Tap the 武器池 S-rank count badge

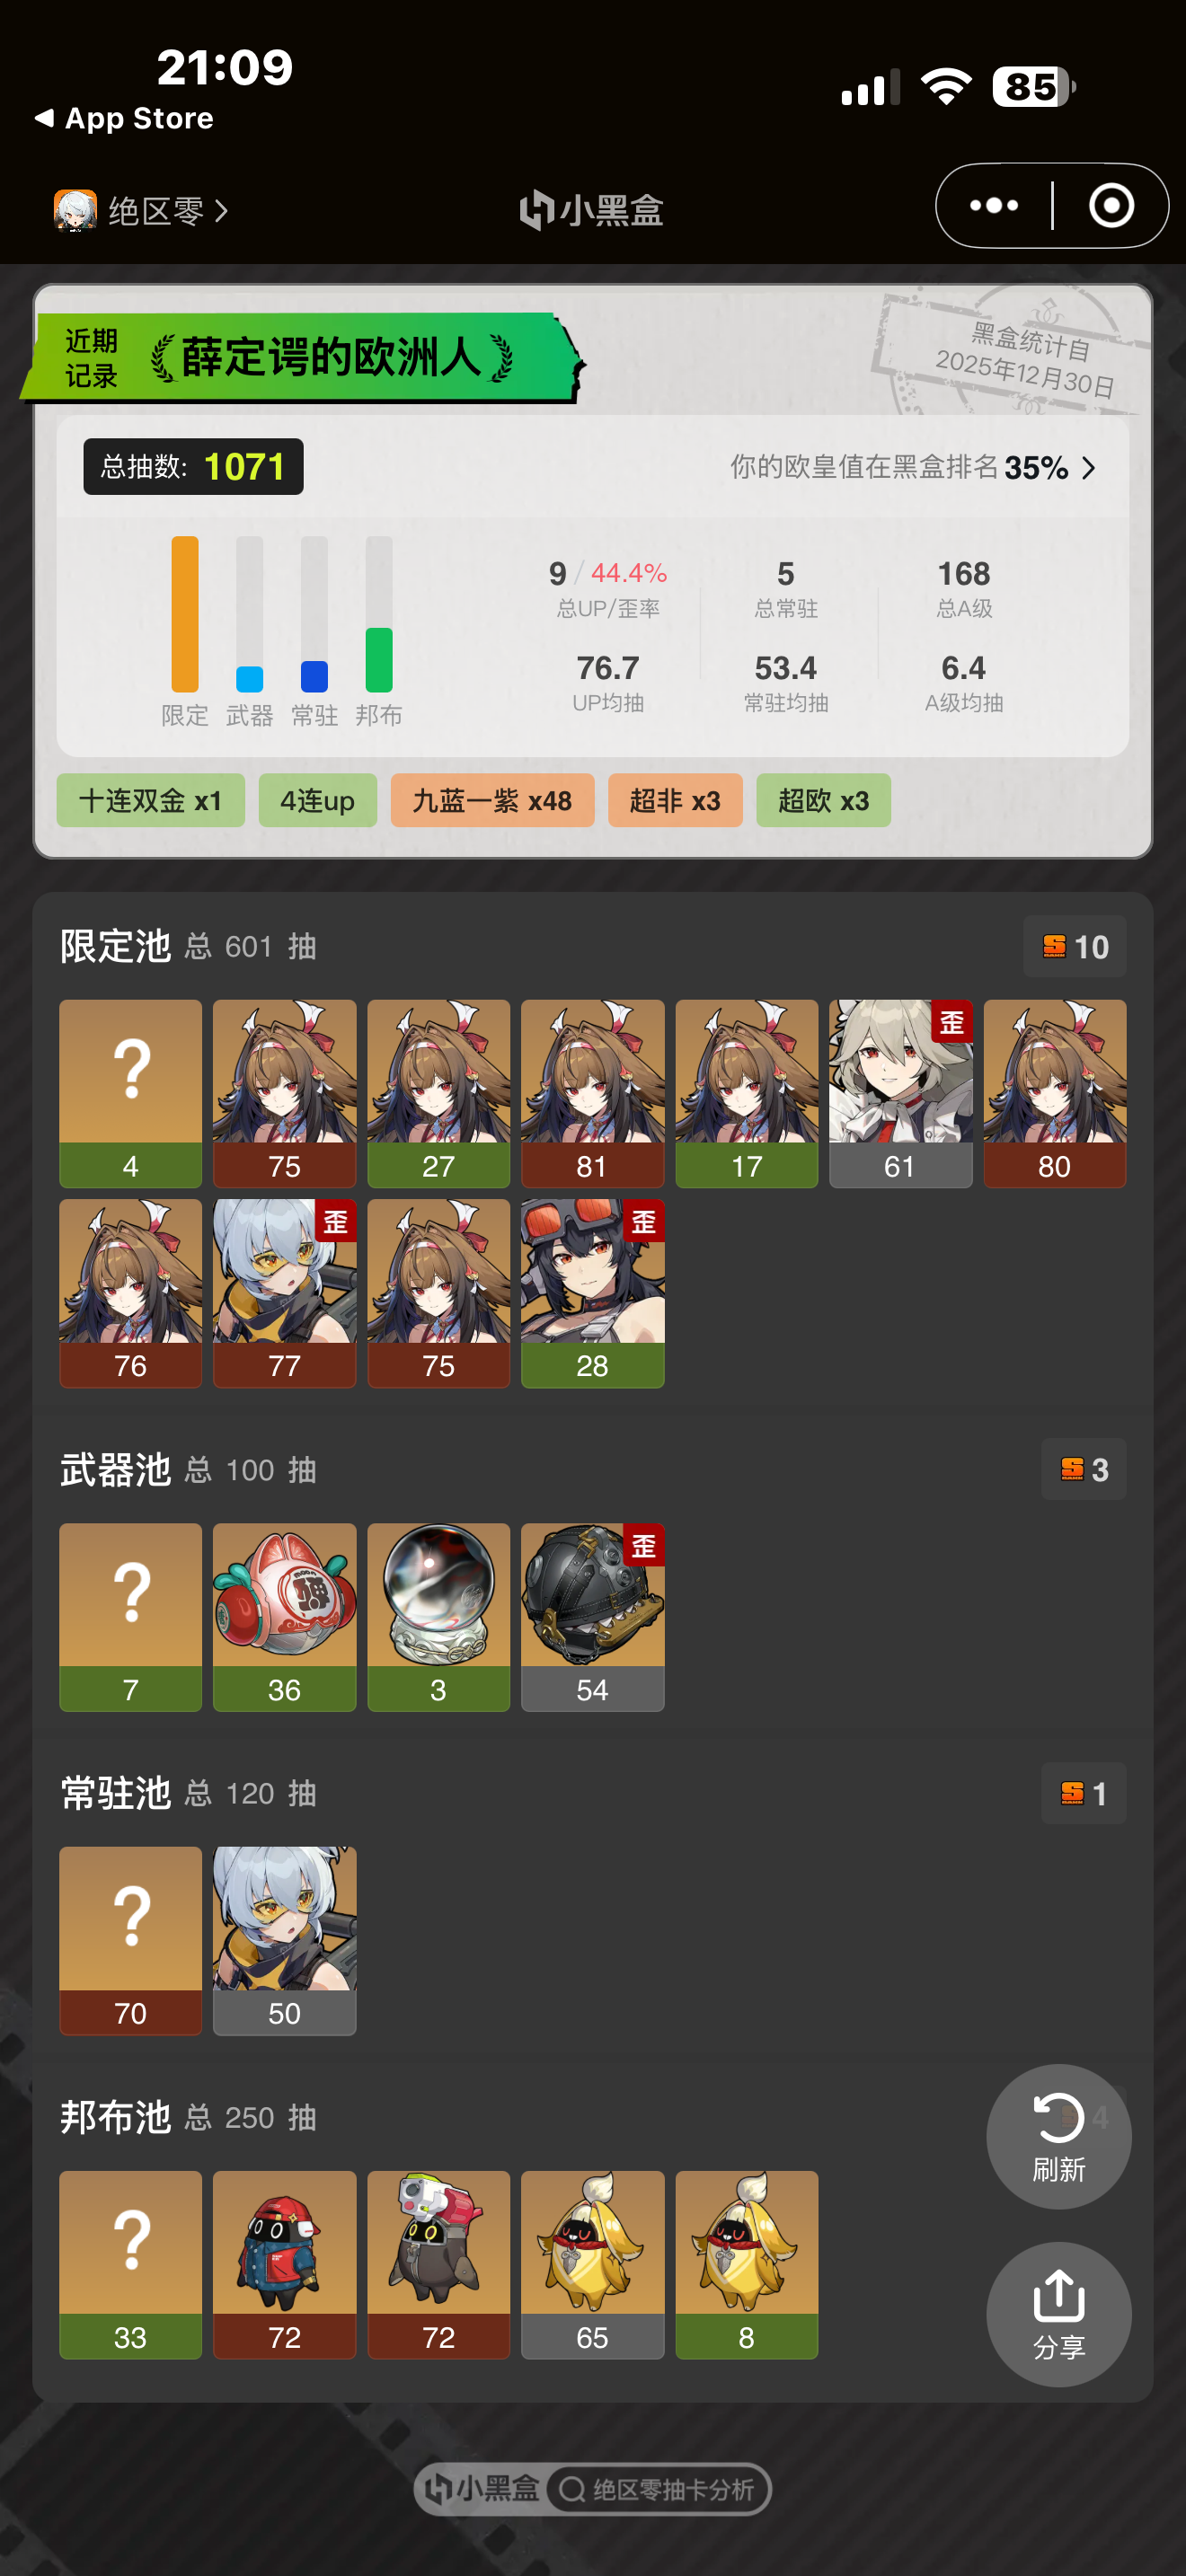1083,1469
